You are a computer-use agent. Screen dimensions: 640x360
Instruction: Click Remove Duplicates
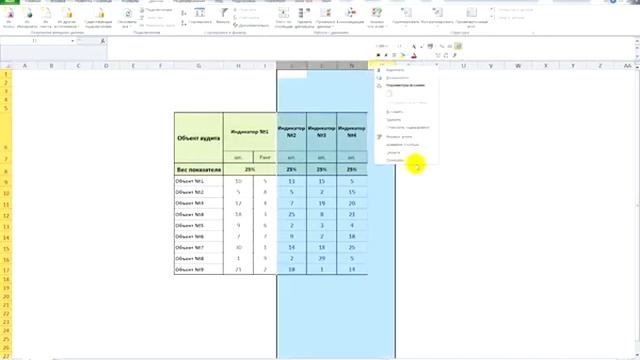304,18
